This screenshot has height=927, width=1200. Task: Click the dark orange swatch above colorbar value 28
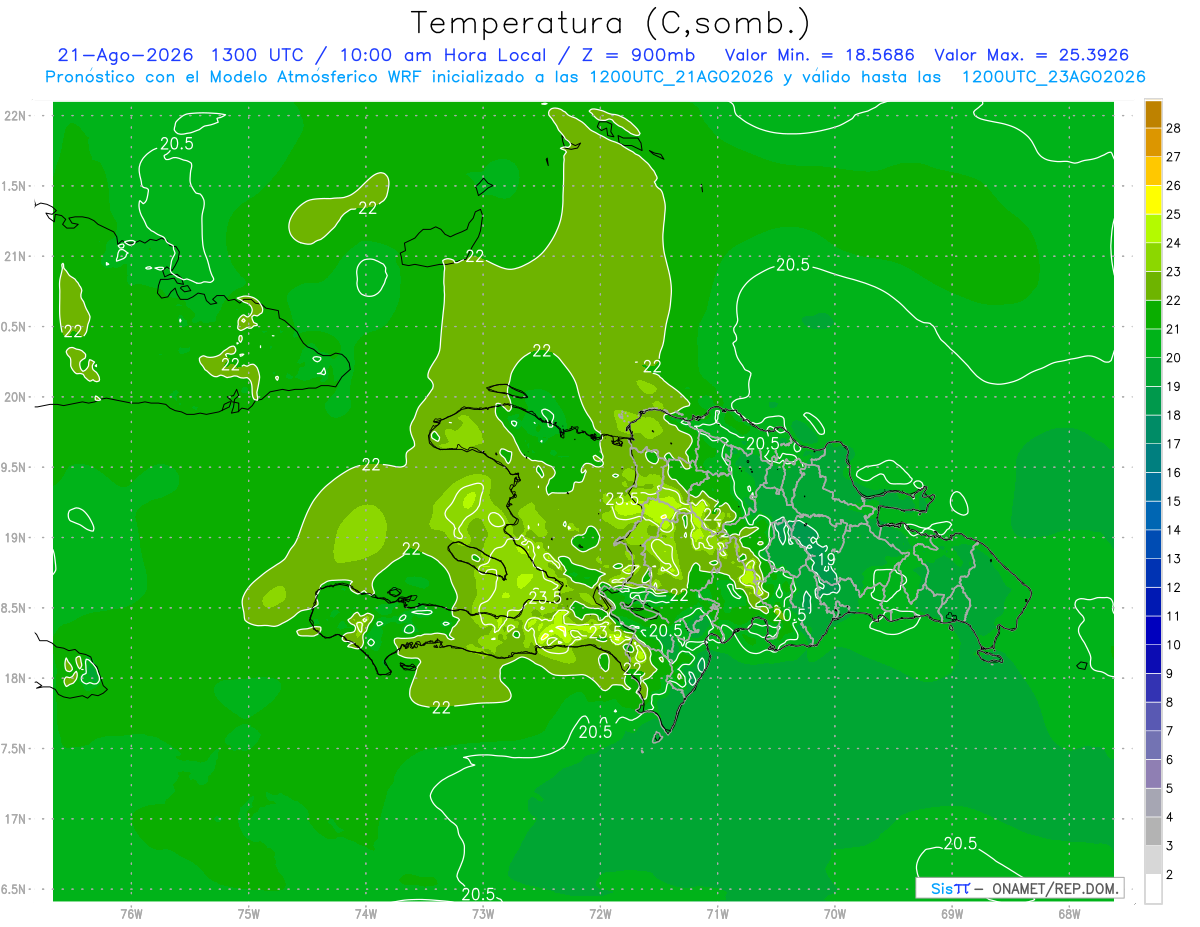pyautogui.click(x=1153, y=114)
